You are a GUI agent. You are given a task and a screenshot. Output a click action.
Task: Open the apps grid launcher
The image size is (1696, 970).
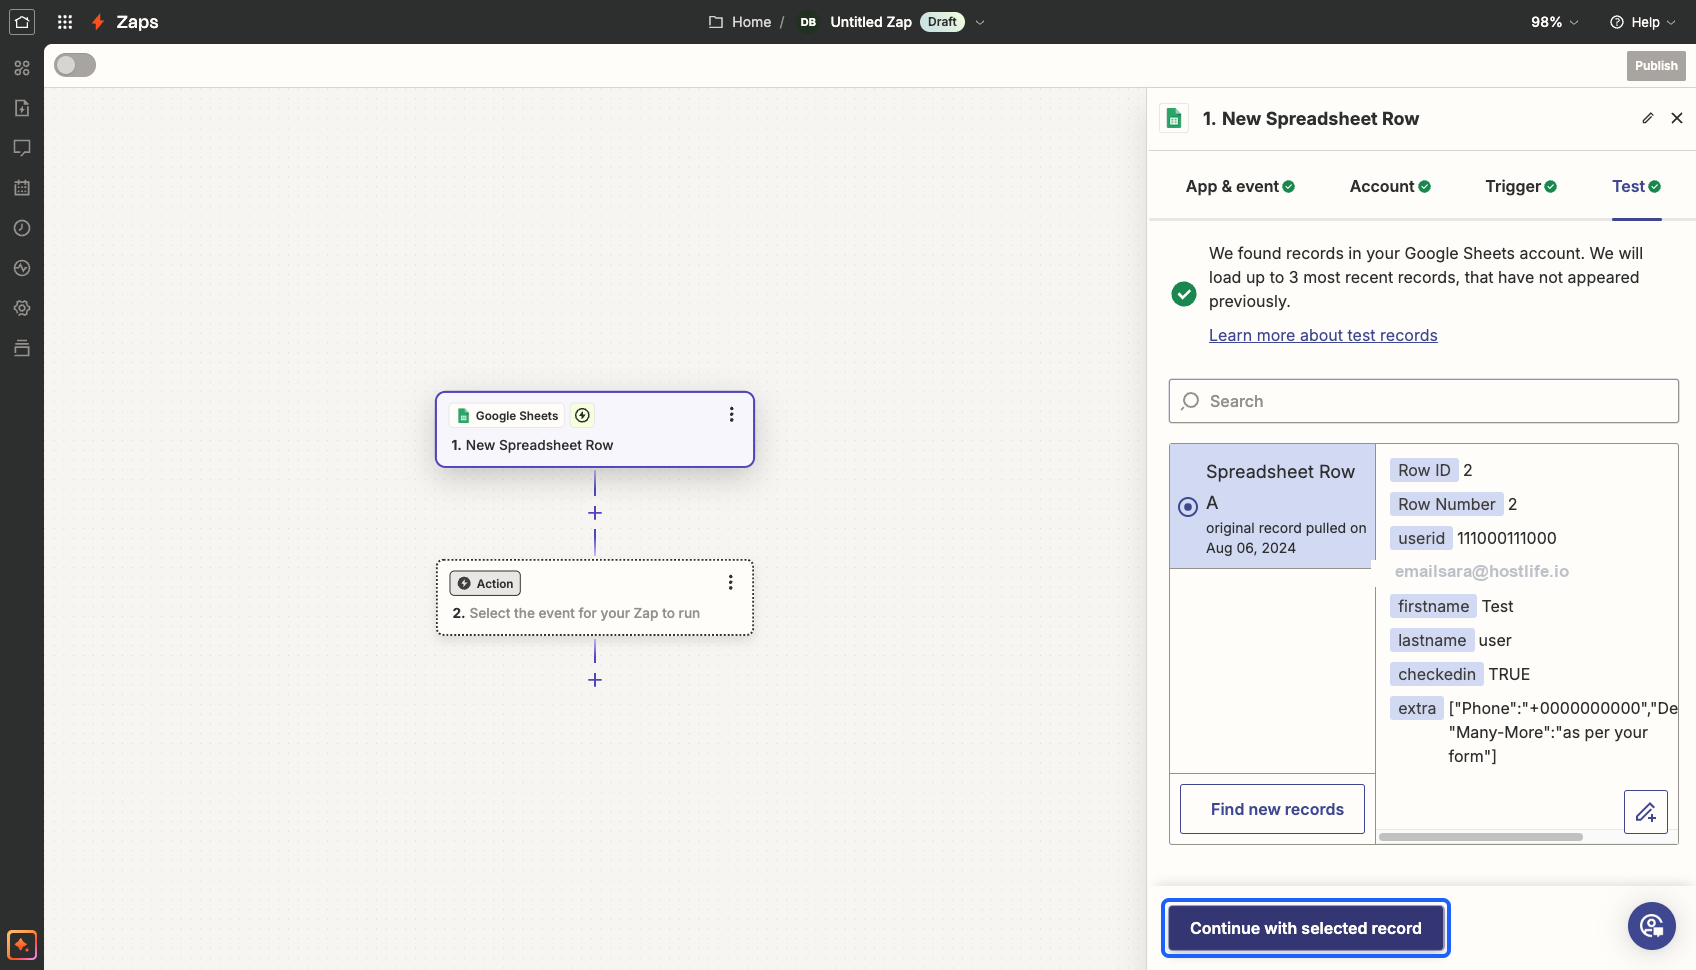coord(65,22)
